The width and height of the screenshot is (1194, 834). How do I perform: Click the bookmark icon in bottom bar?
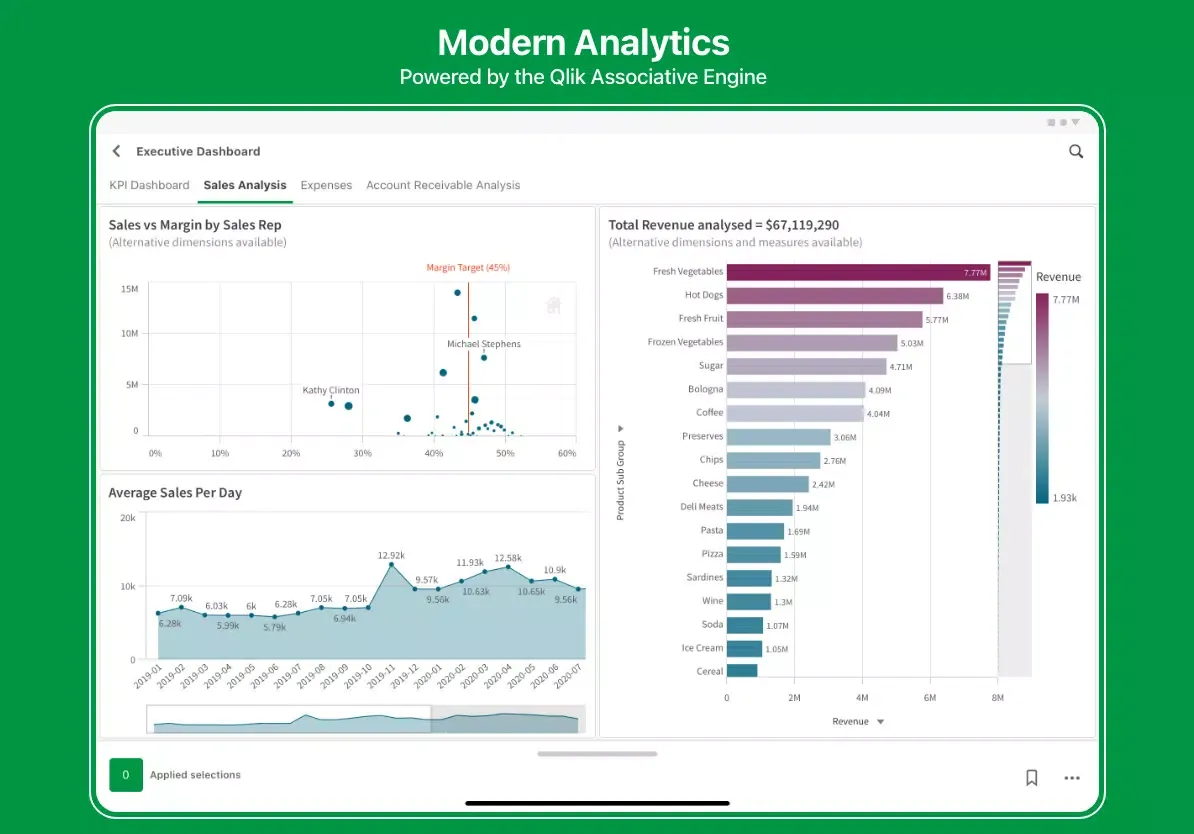pyautogui.click(x=1031, y=777)
